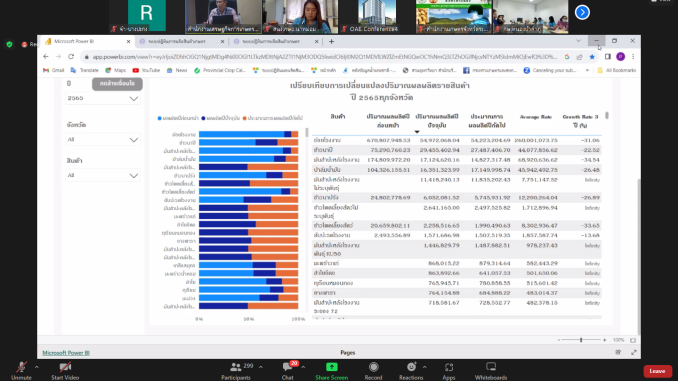Open the Gmail bookmark
The width and height of the screenshot is (678, 381).
coord(53,70)
